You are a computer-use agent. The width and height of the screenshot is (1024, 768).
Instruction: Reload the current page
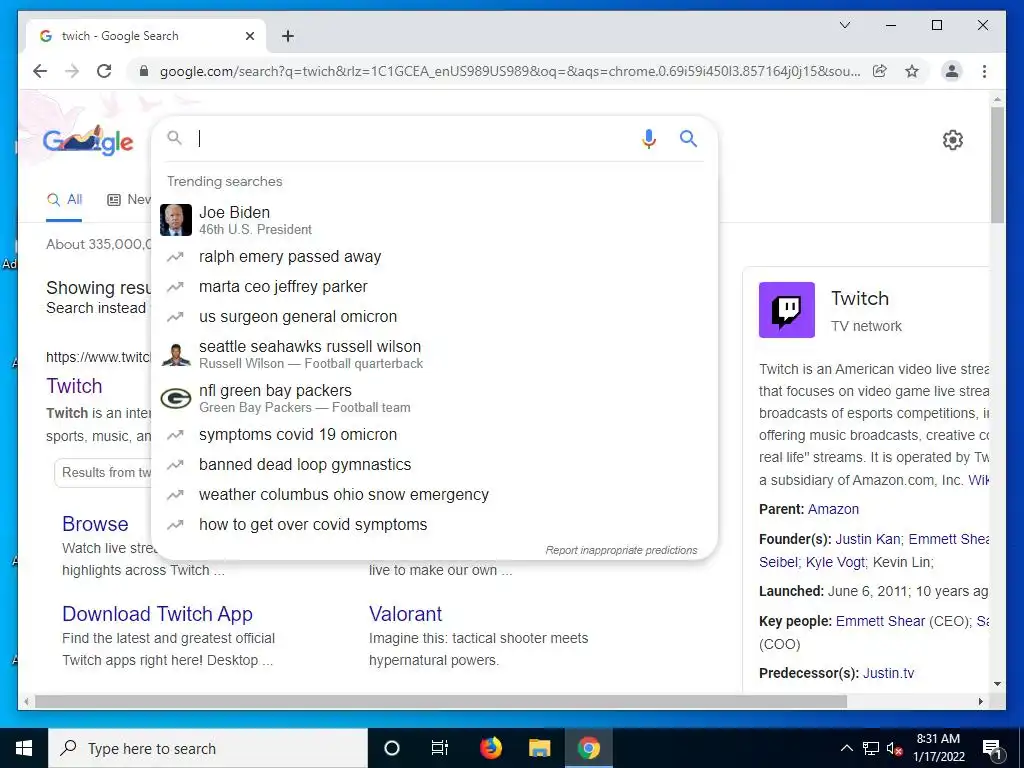coord(104,71)
